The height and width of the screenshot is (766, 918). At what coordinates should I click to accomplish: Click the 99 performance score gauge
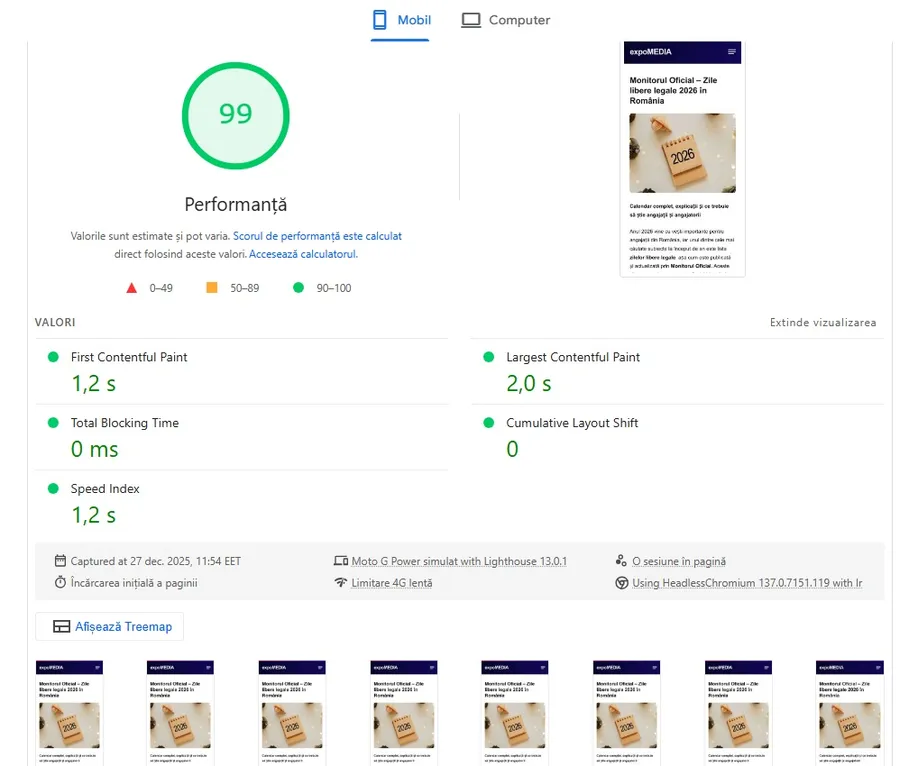pyautogui.click(x=235, y=115)
